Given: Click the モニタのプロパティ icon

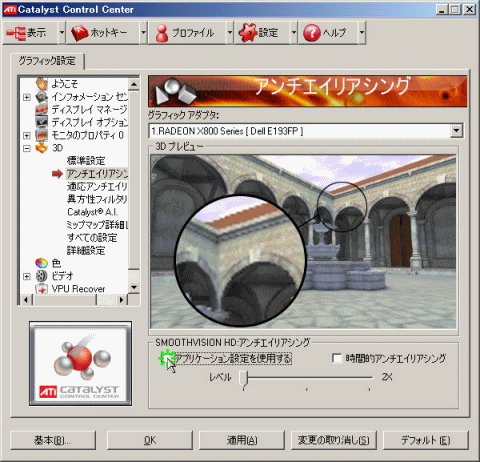Looking at the screenshot, I should [42, 135].
